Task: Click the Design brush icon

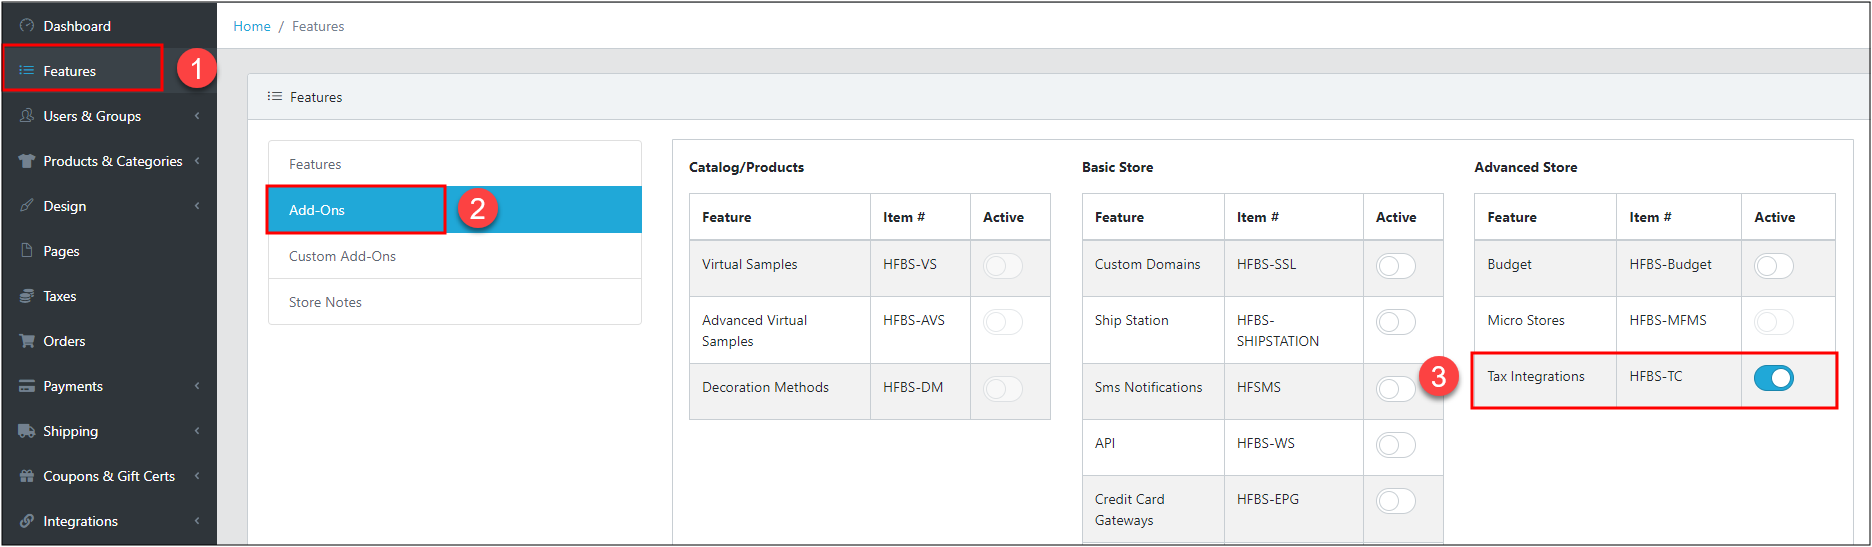Action: pyautogui.click(x=27, y=206)
